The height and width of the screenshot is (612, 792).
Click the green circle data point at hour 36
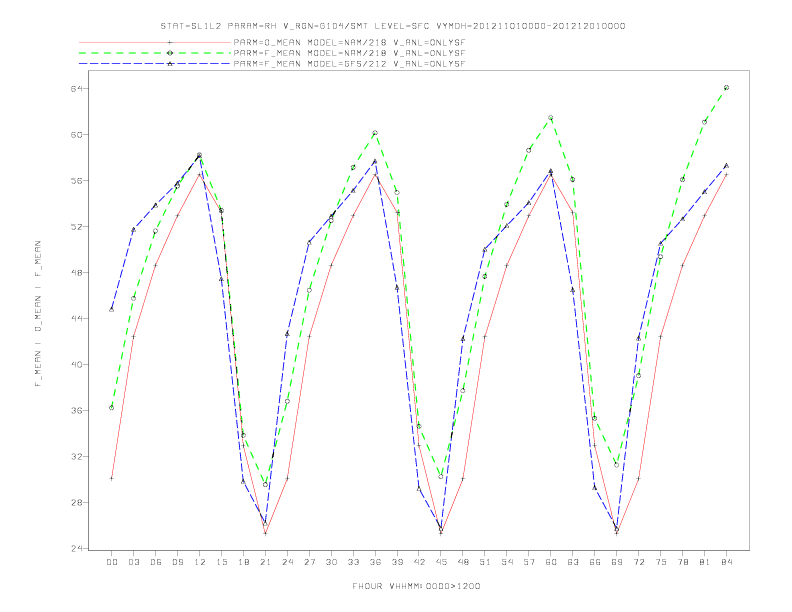[x=375, y=133]
